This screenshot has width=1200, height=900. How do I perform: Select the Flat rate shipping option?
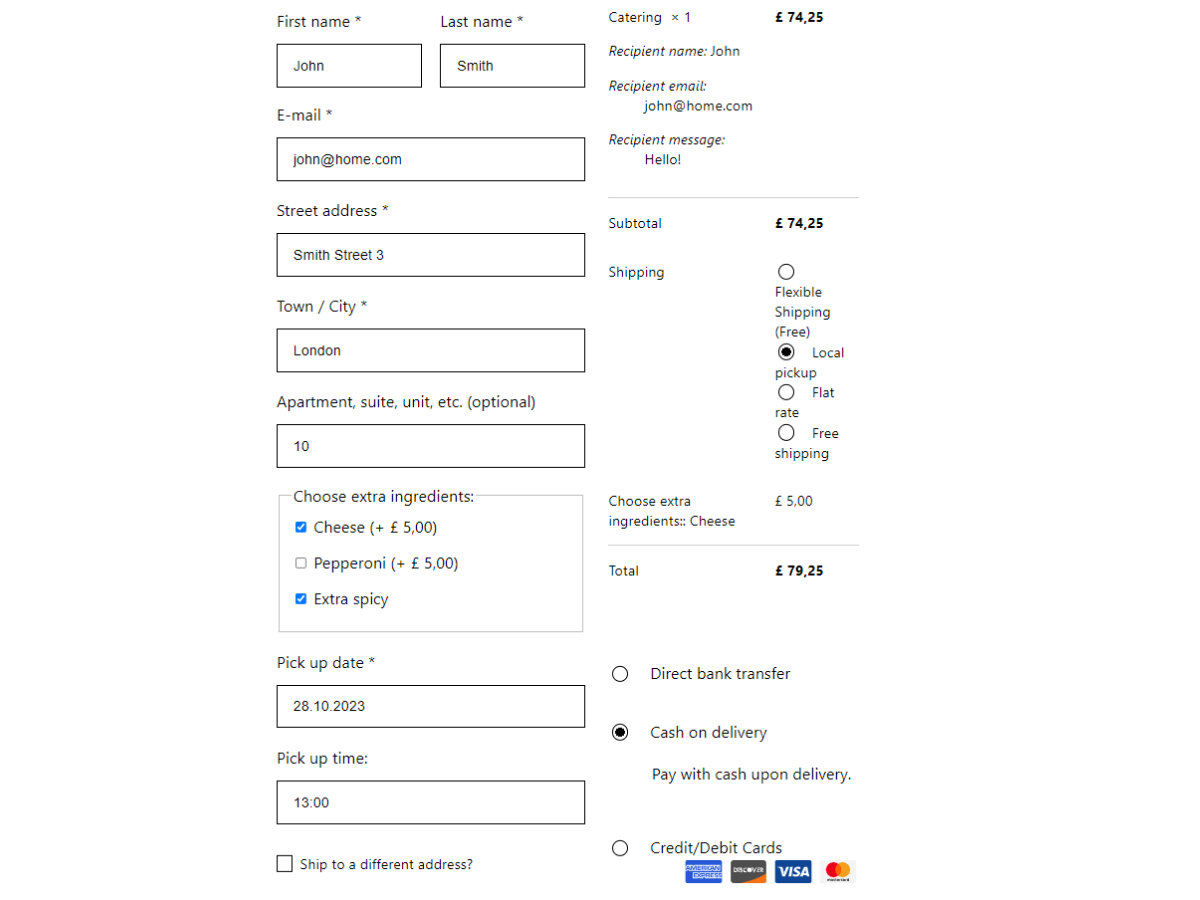[x=786, y=392]
